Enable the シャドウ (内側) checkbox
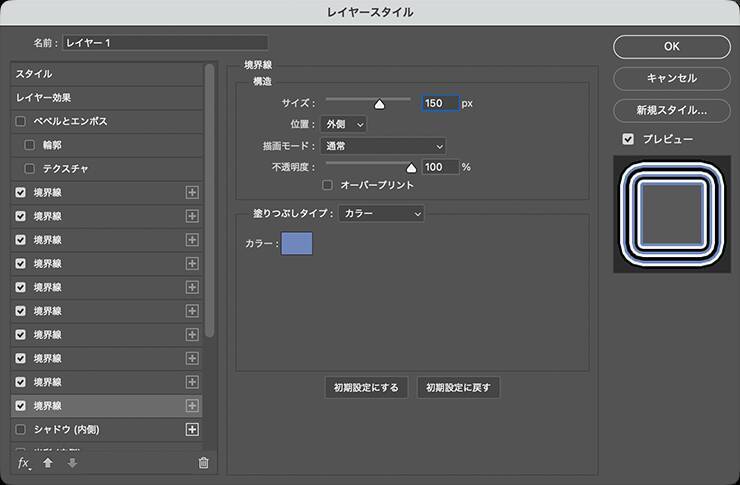 20,429
